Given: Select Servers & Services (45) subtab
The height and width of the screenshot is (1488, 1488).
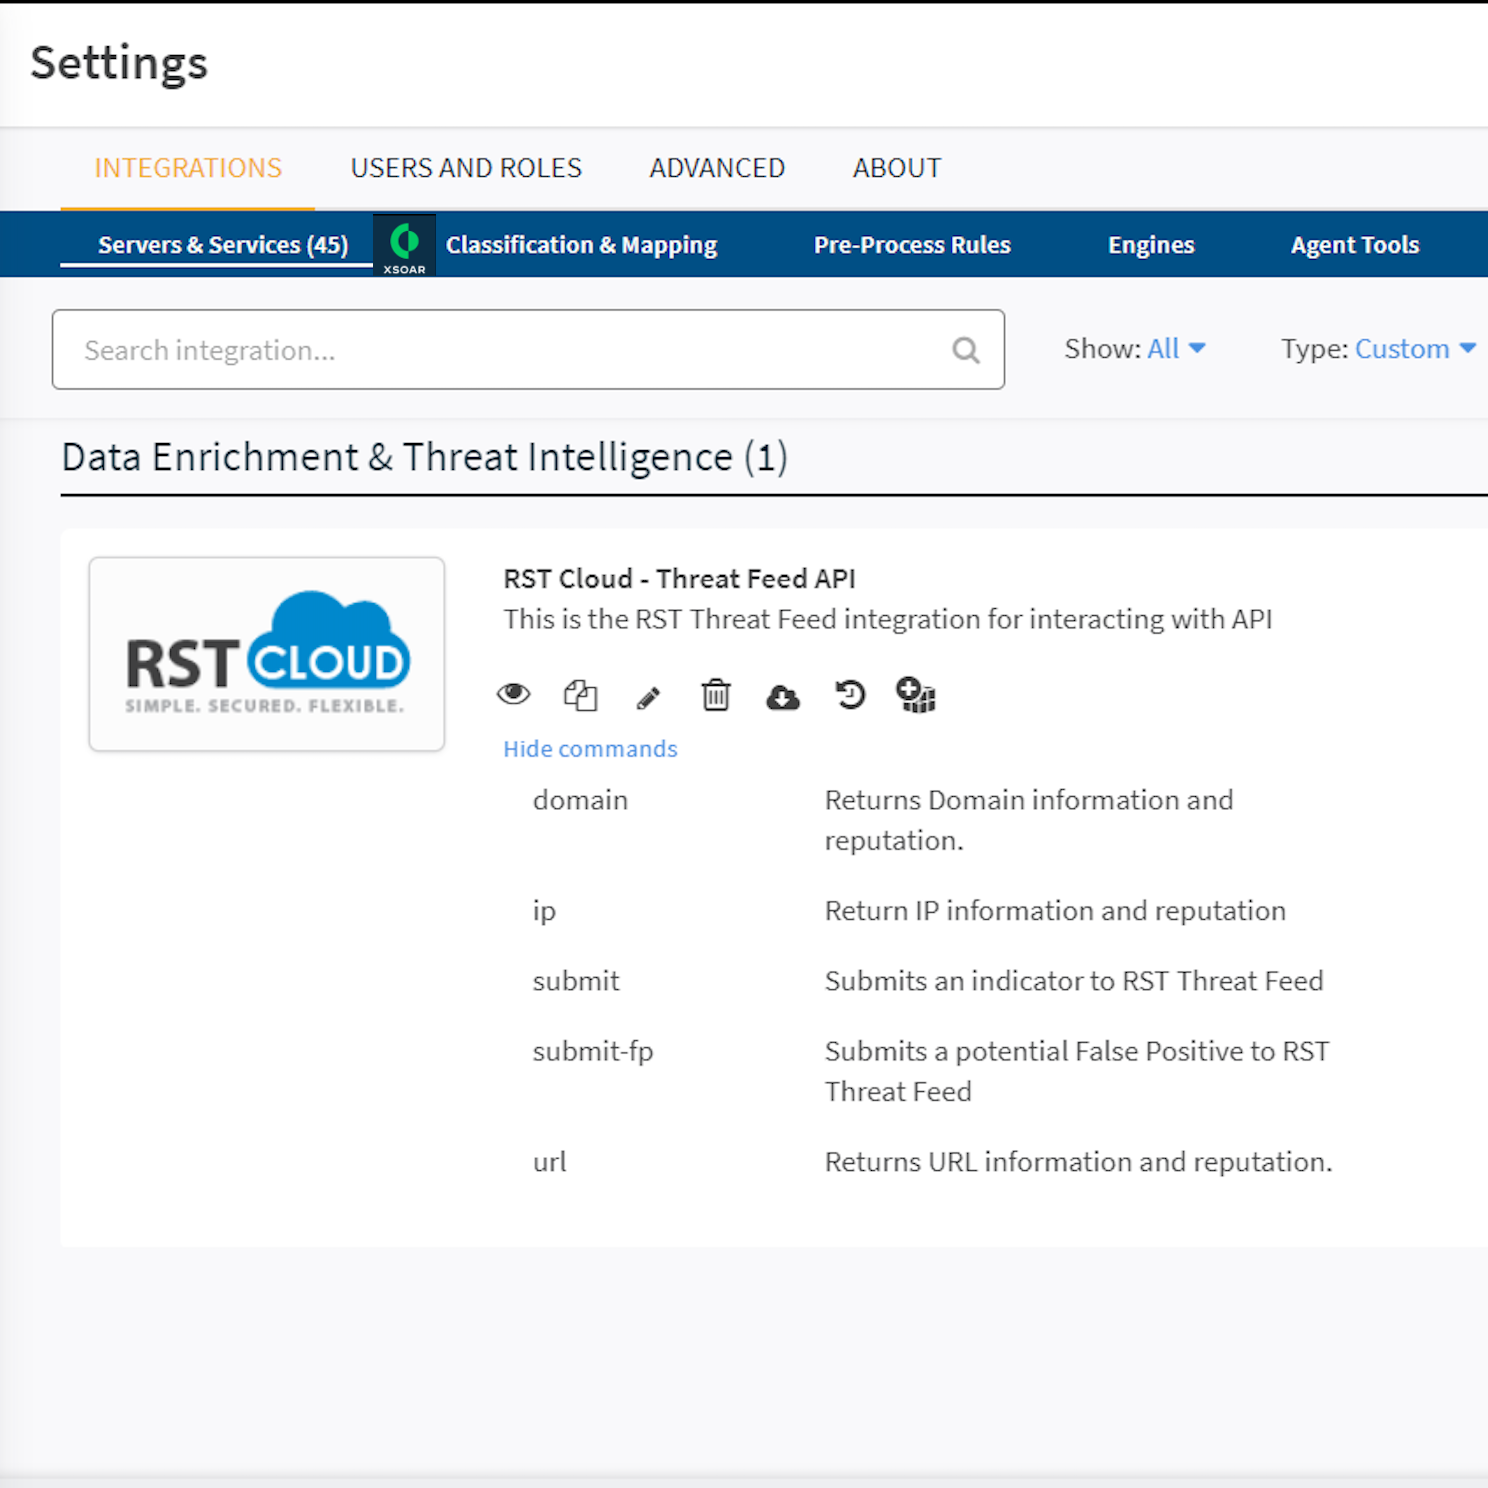Looking at the screenshot, I should click(x=223, y=245).
